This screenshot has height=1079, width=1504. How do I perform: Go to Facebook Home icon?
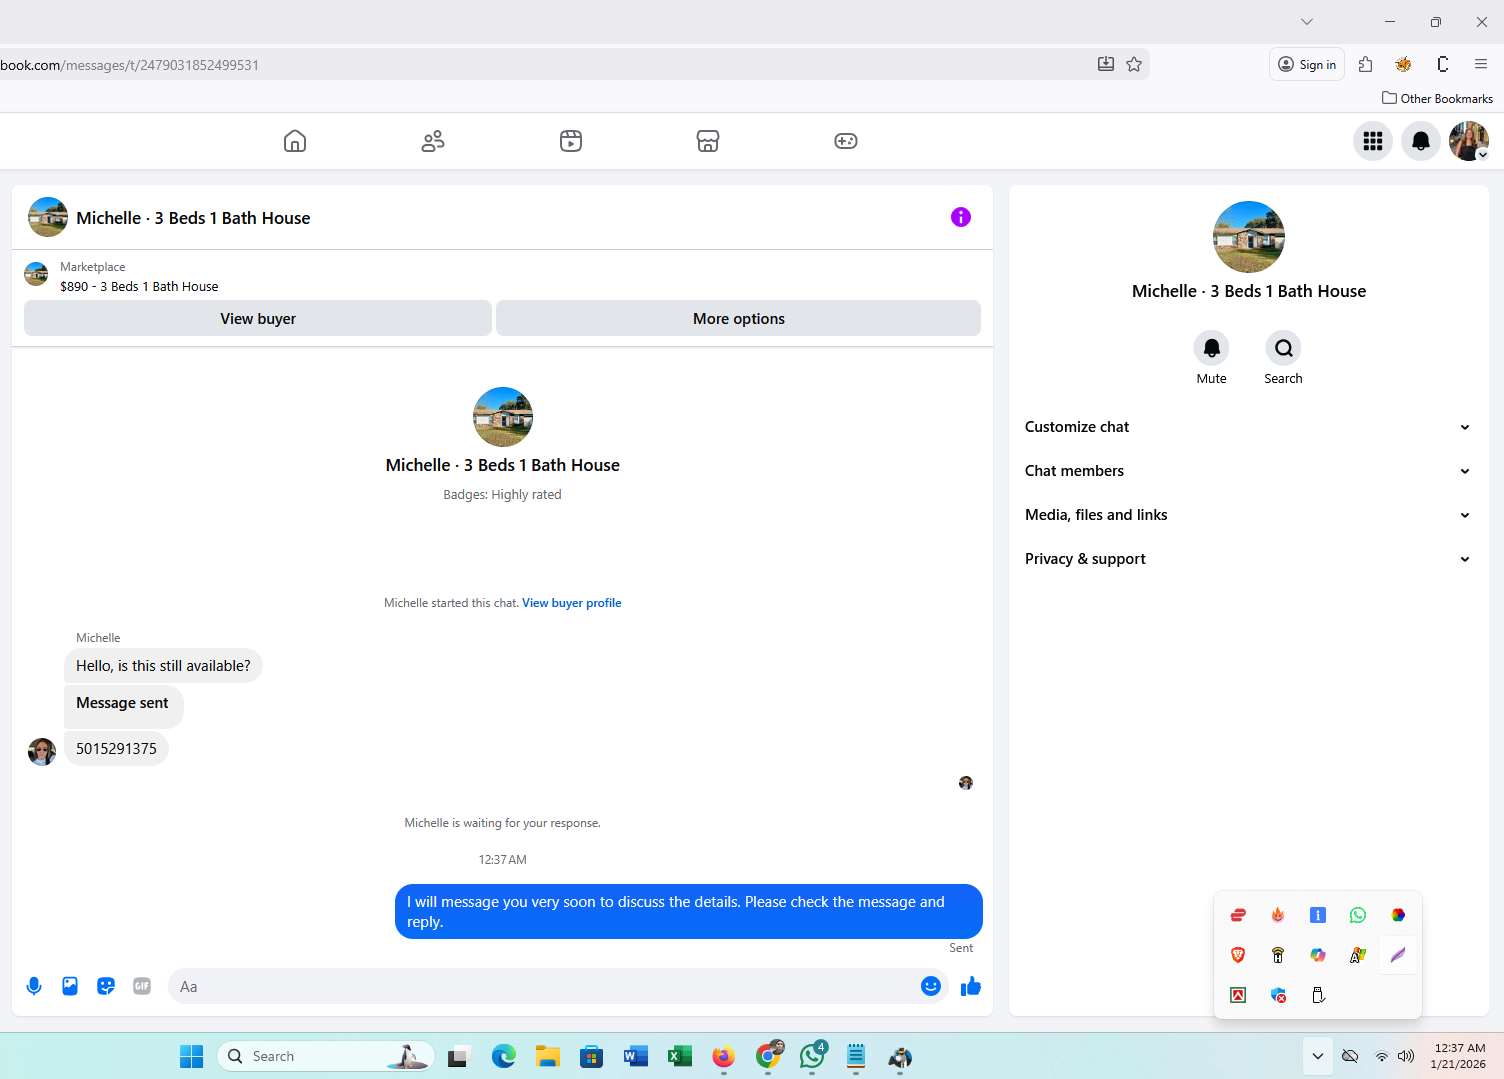pos(295,141)
